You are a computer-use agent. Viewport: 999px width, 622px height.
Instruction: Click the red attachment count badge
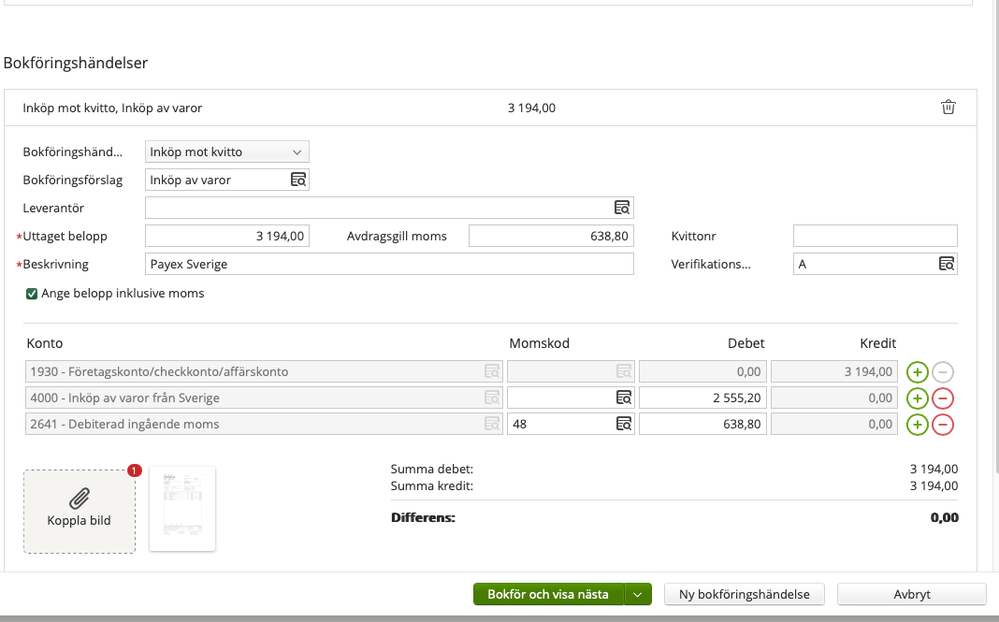(x=134, y=470)
